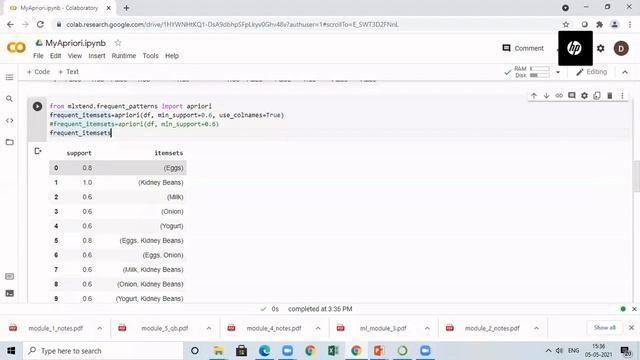The height and width of the screenshot is (360, 640).
Task: Reload the browser page
Action: tap(40, 24)
